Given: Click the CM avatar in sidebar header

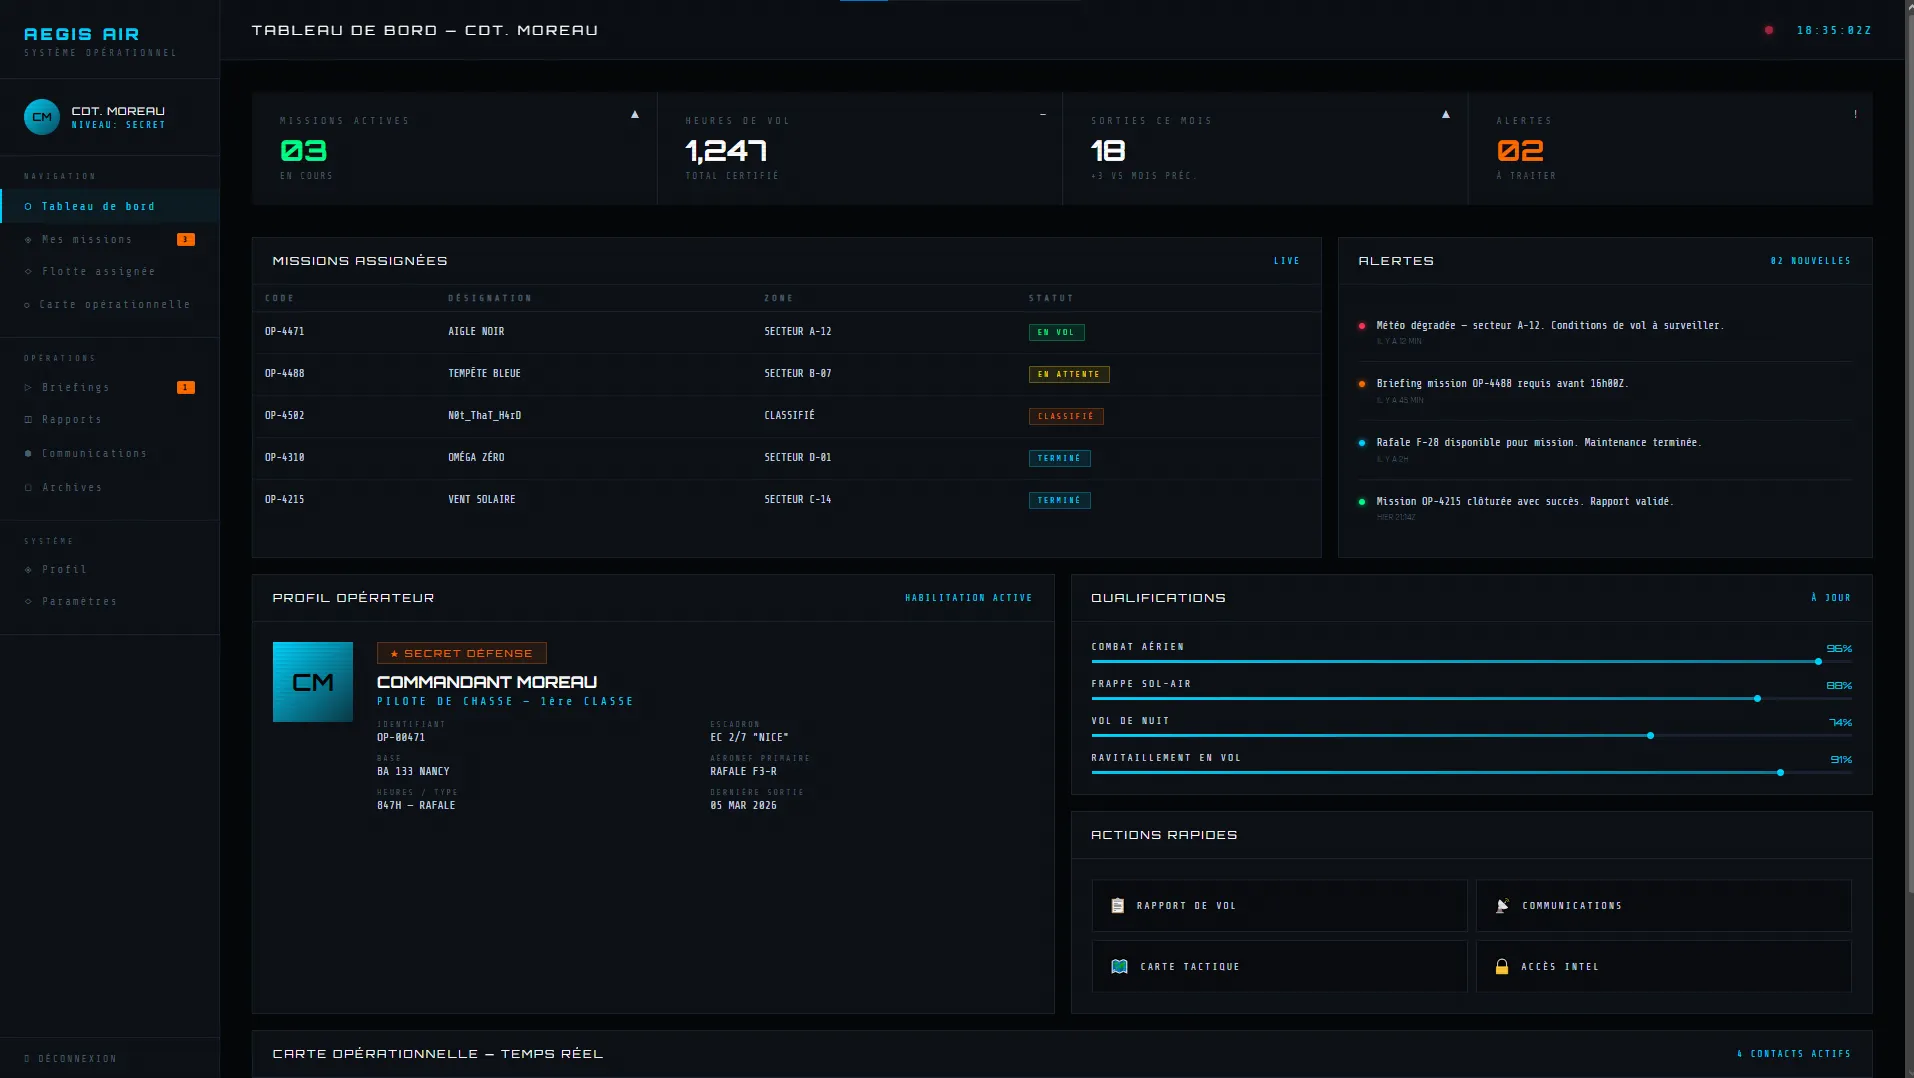Looking at the screenshot, I should pyautogui.click(x=42, y=117).
